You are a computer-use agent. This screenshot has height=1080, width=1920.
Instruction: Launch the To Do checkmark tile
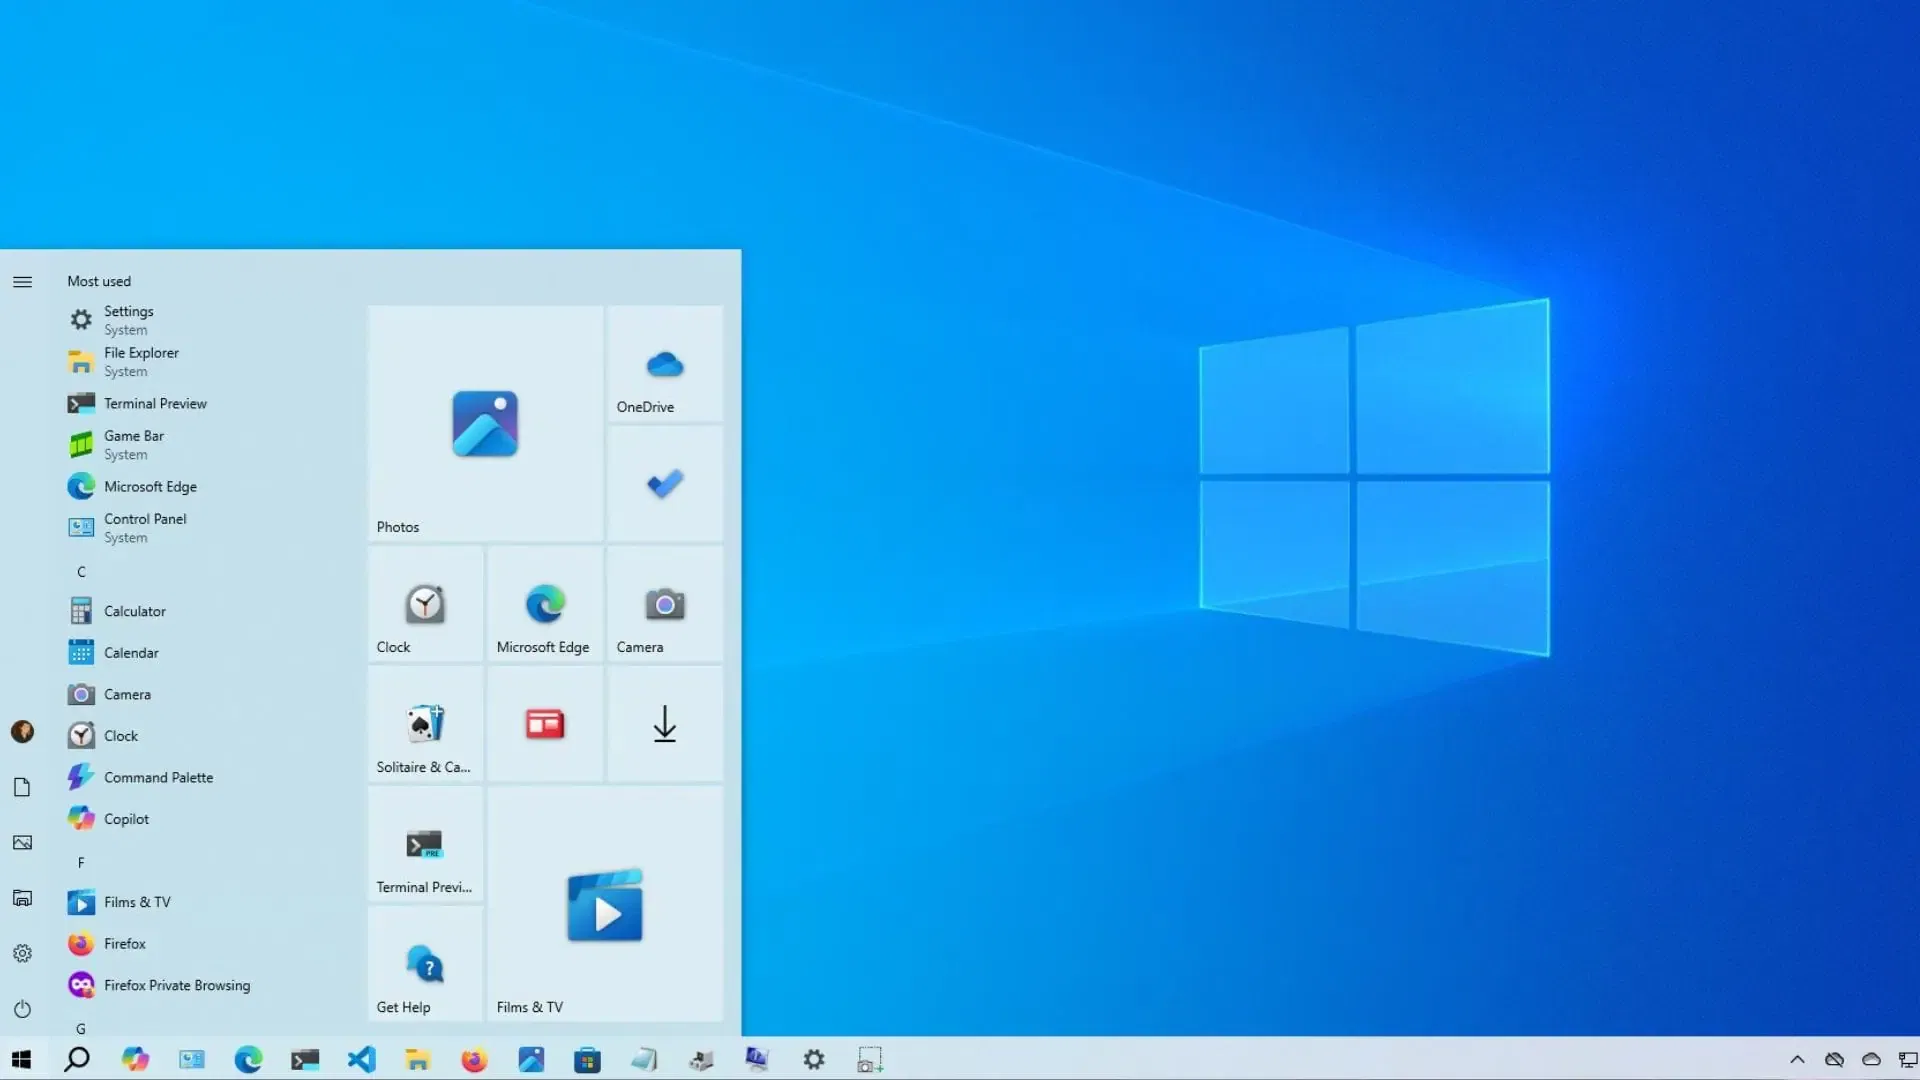[x=665, y=484]
